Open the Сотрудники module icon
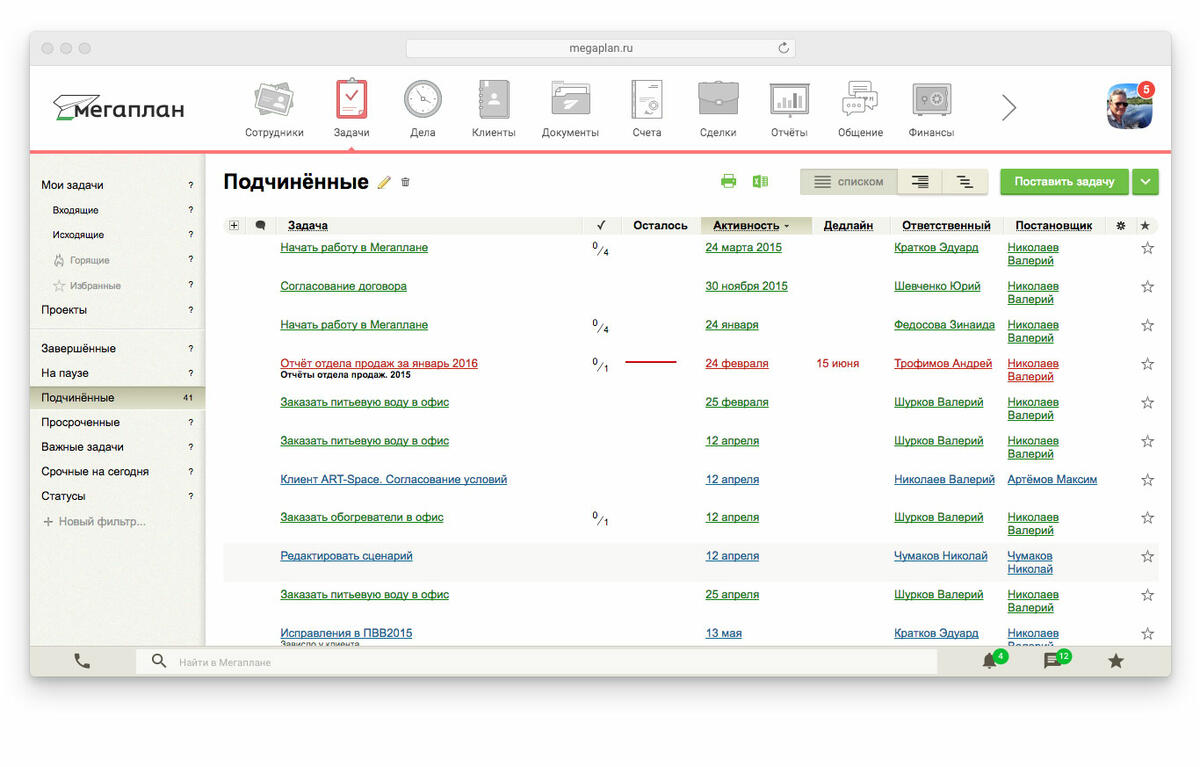This screenshot has height=767, width=1200. tap(273, 101)
